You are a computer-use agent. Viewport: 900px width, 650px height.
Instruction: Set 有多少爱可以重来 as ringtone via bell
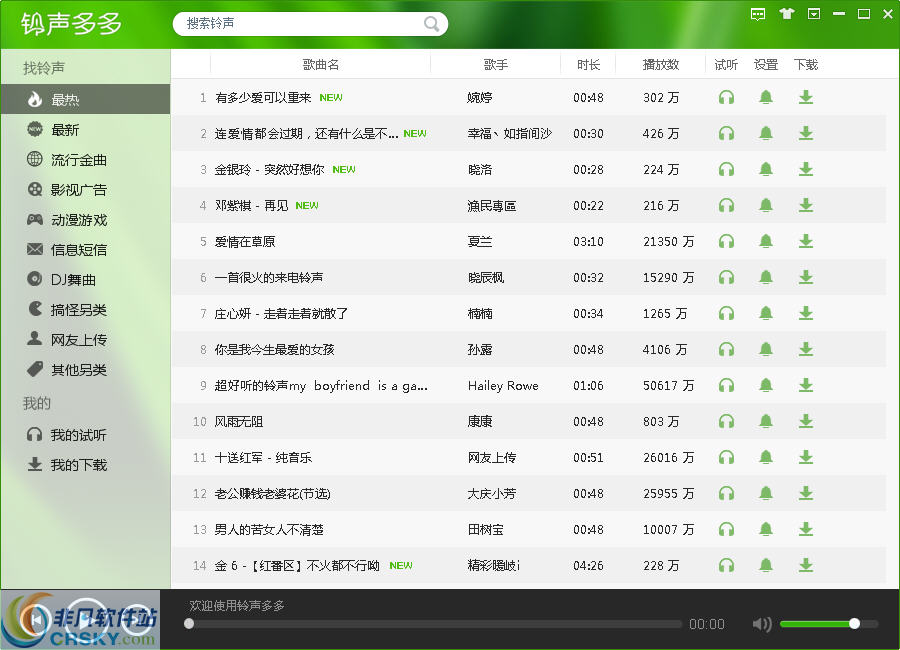click(x=766, y=98)
